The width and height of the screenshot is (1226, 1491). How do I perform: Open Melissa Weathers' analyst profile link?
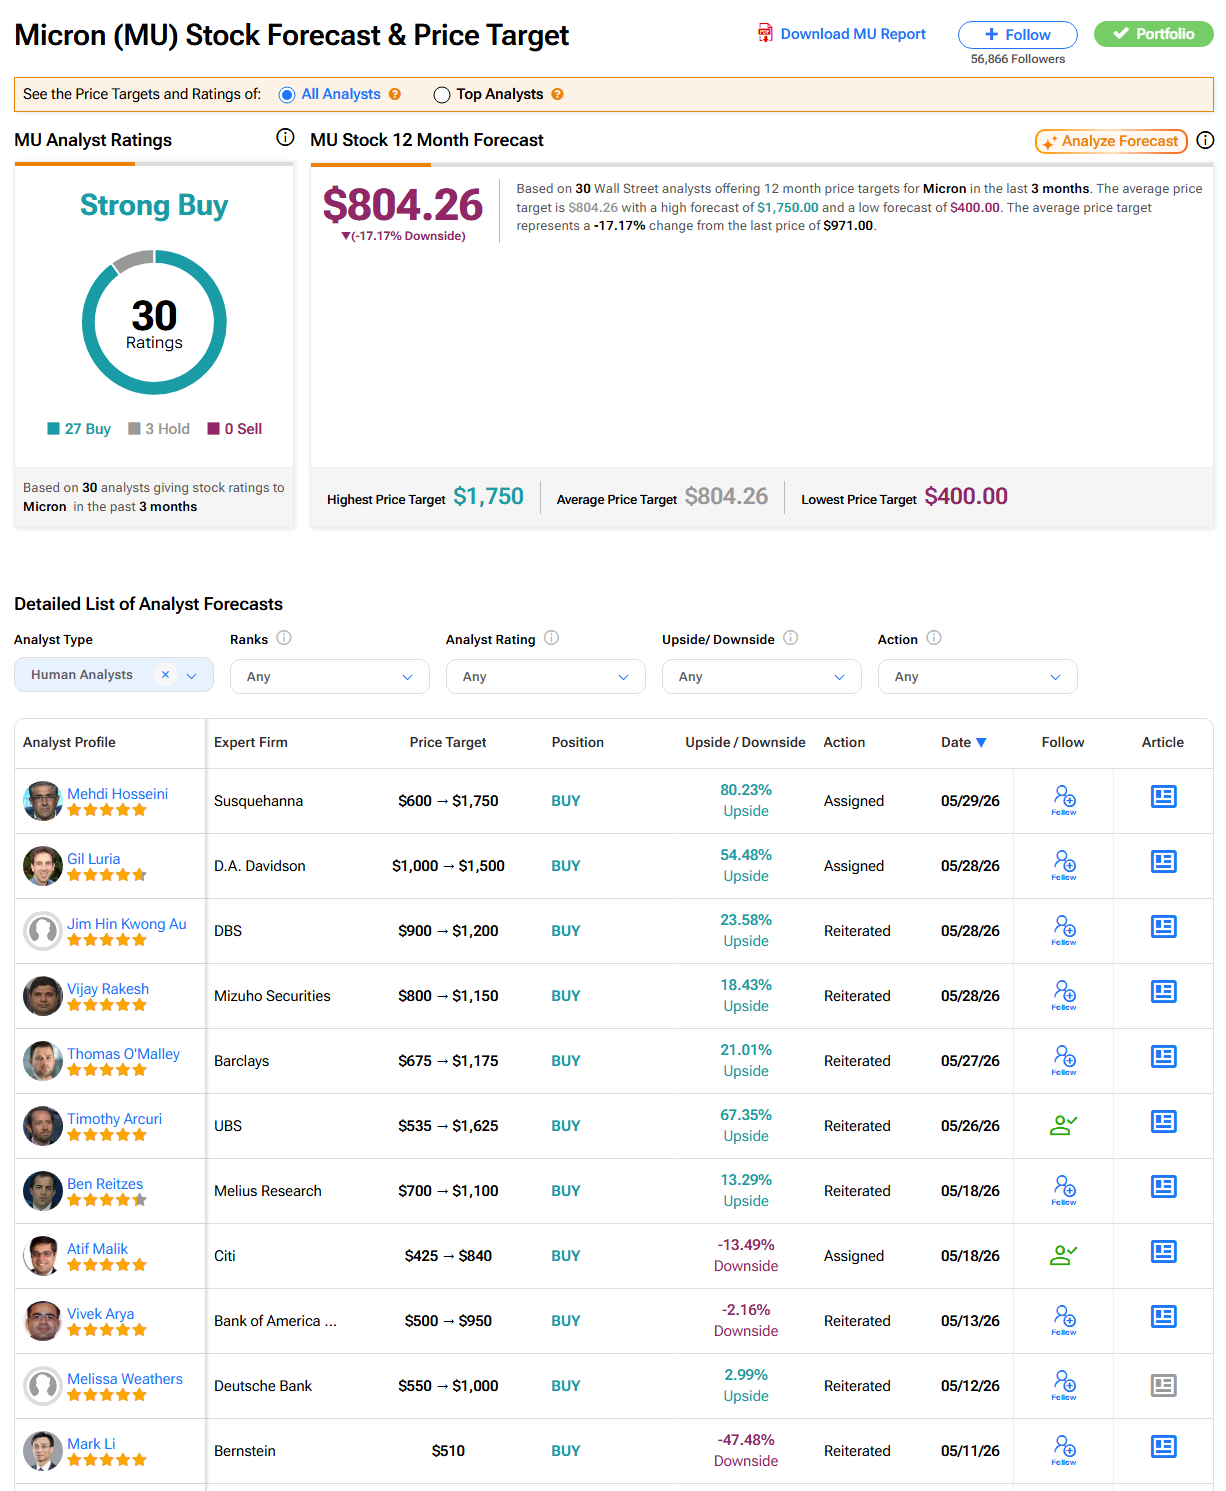[125, 1379]
